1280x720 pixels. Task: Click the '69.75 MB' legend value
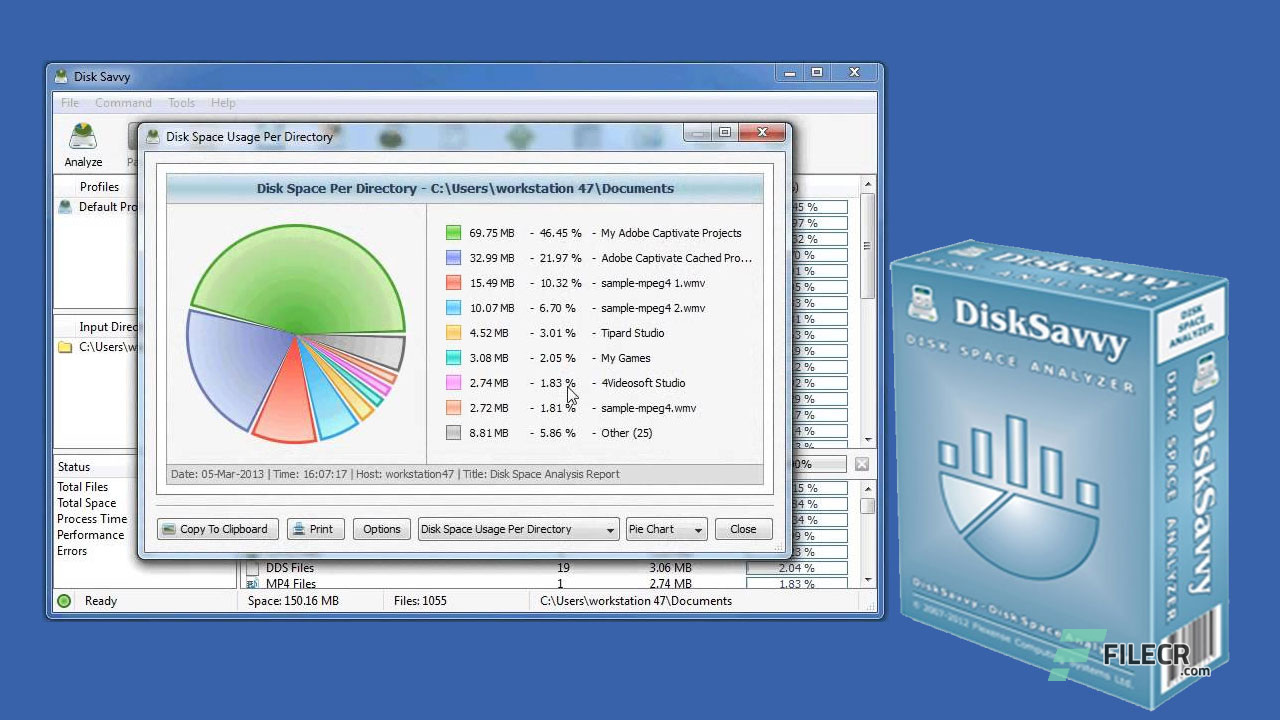point(492,233)
